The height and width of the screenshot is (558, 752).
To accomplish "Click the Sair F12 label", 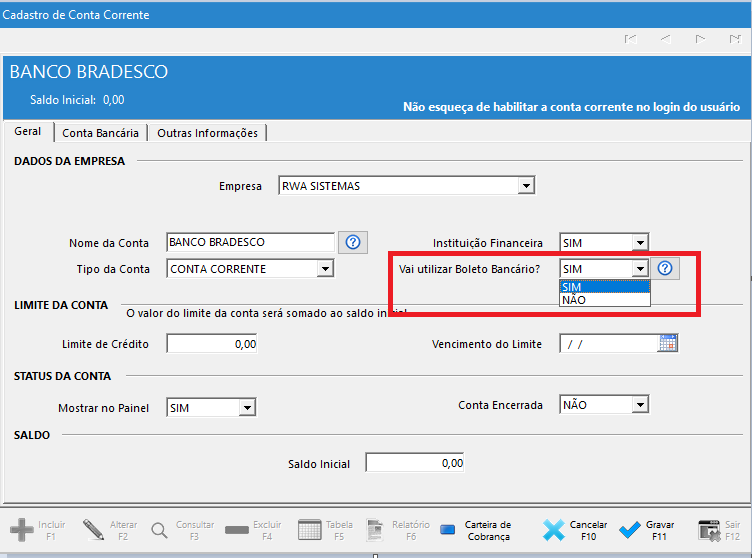I will pyautogui.click(x=732, y=531).
